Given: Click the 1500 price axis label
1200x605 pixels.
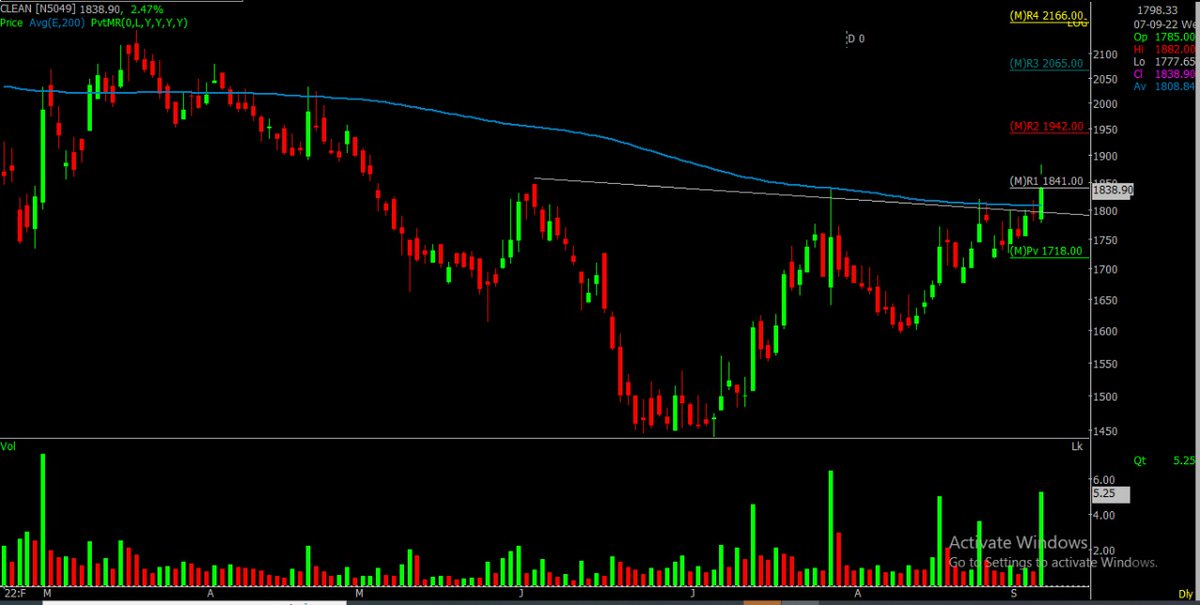Looking at the screenshot, I should [x=1105, y=397].
